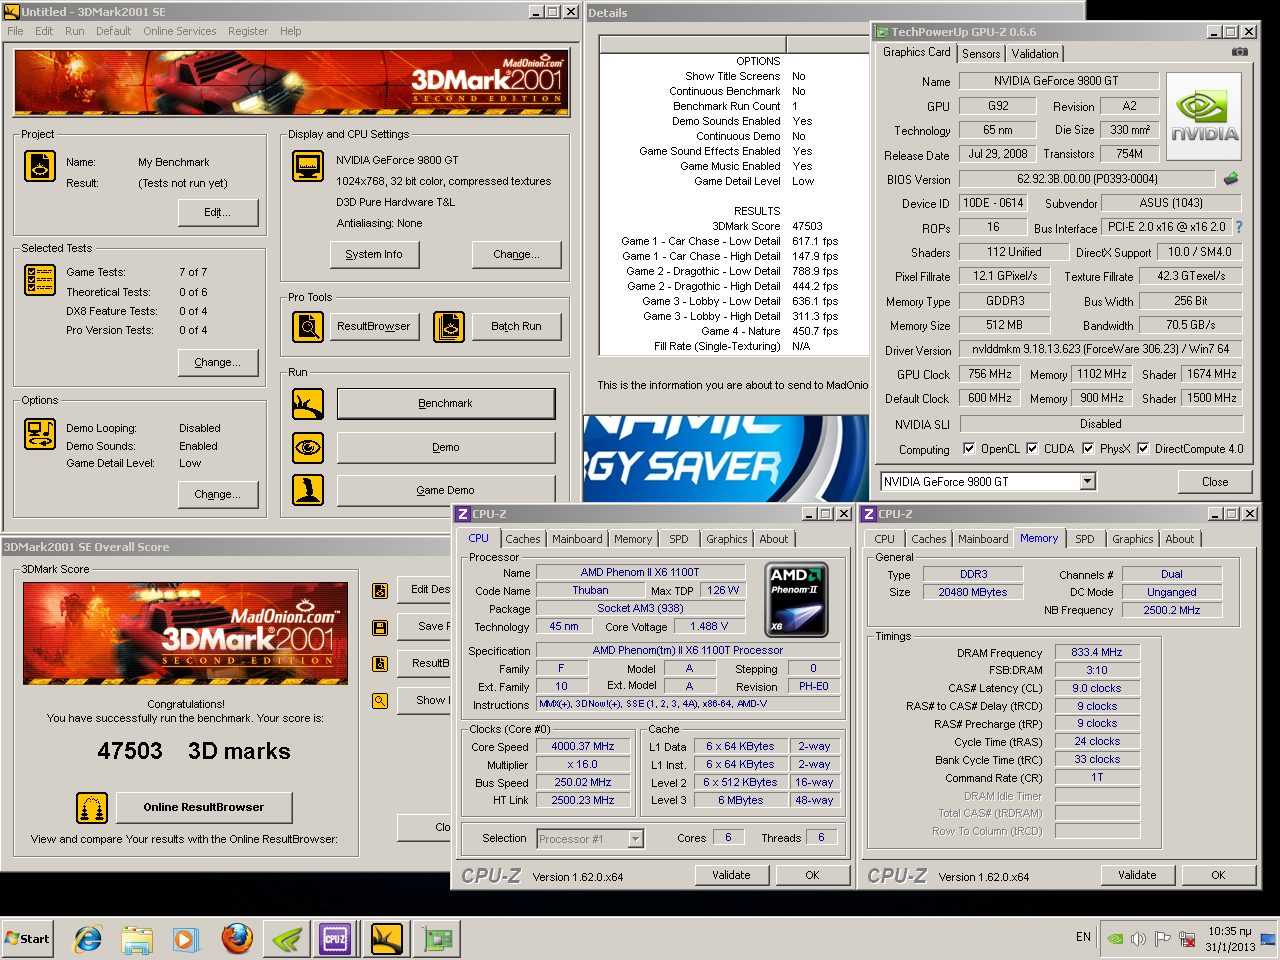Click the Selected Tests checklist icon
The height and width of the screenshot is (960, 1280).
[40, 280]
